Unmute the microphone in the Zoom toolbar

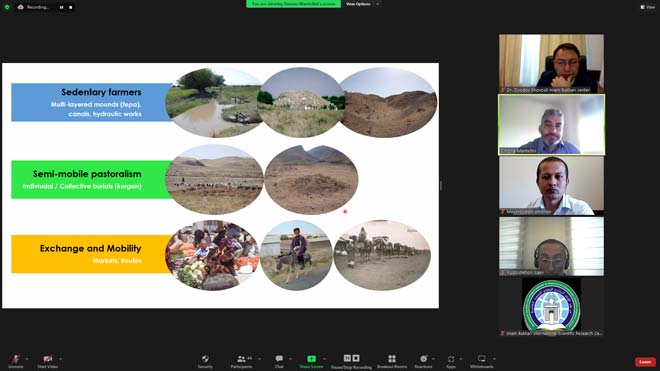(16, 361)
